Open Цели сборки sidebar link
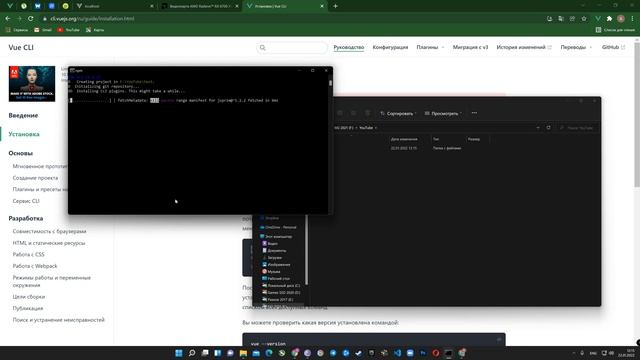640x360 pixels. (29, 297)
